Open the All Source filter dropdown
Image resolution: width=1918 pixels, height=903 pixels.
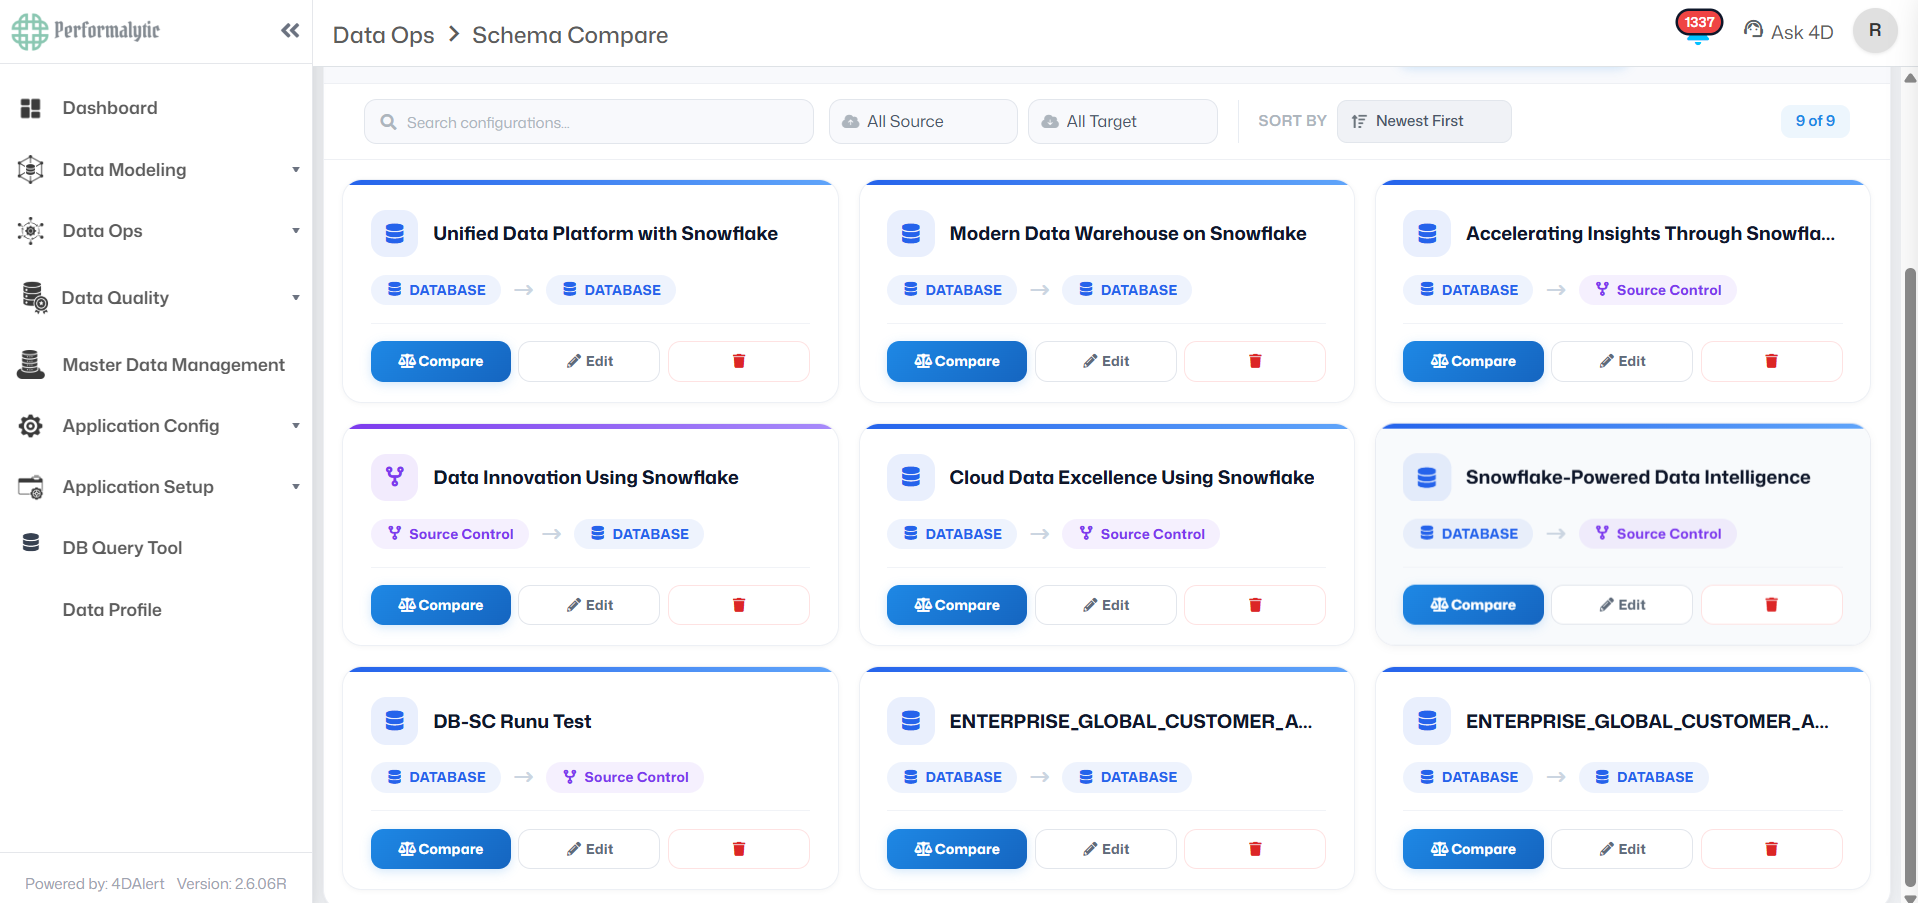click(923, 122)
